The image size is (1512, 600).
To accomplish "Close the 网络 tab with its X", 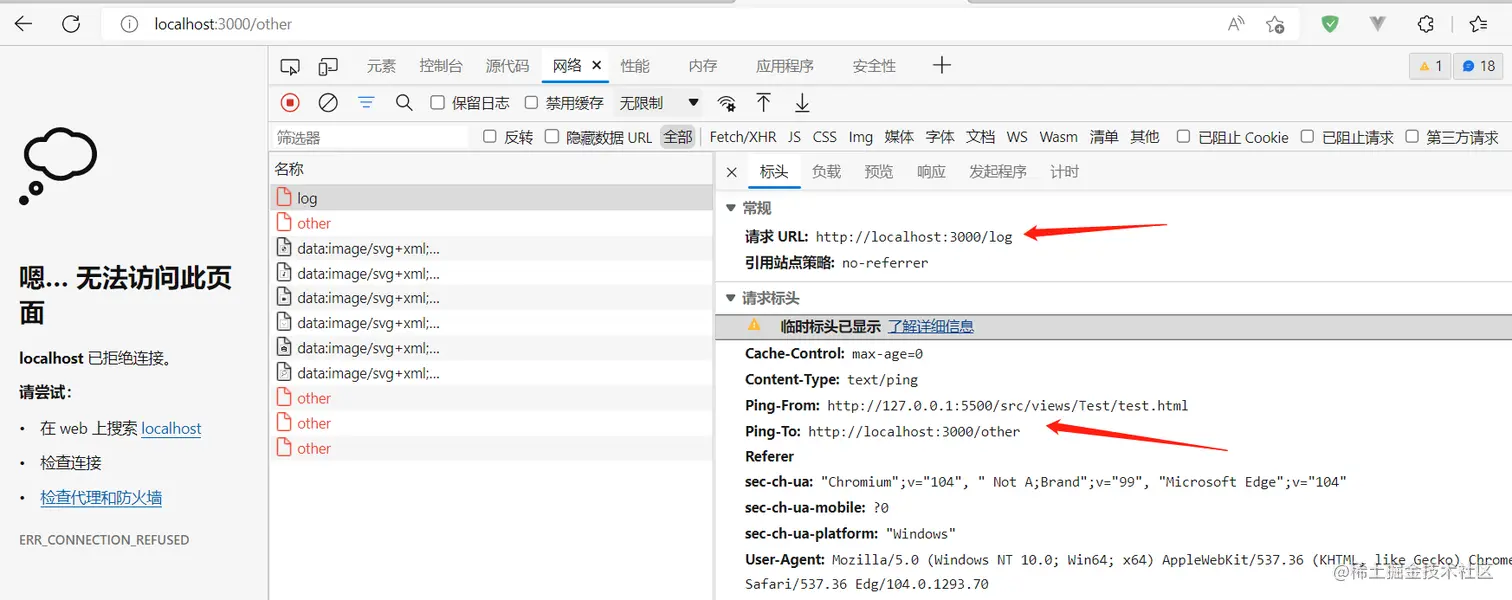I will point(597,65).
